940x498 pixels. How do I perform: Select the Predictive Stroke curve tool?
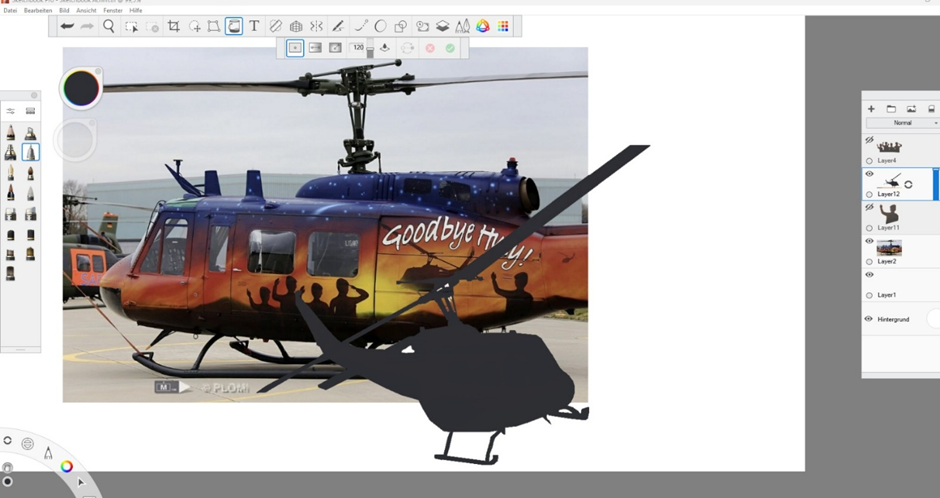click(x=361, y=26)
